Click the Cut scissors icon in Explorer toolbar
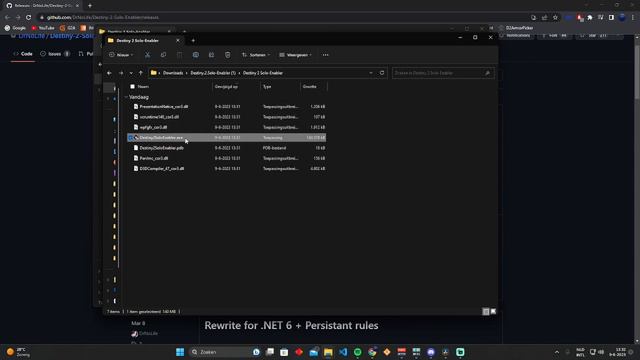This screenshot has height=360, width=640. (x=147, y=55)
